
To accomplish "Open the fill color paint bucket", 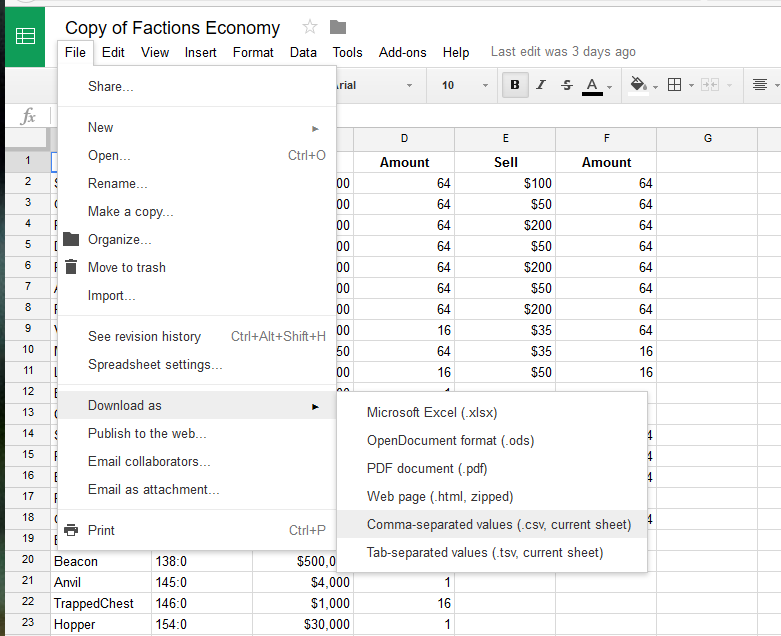I will click(x=638, y=85).
